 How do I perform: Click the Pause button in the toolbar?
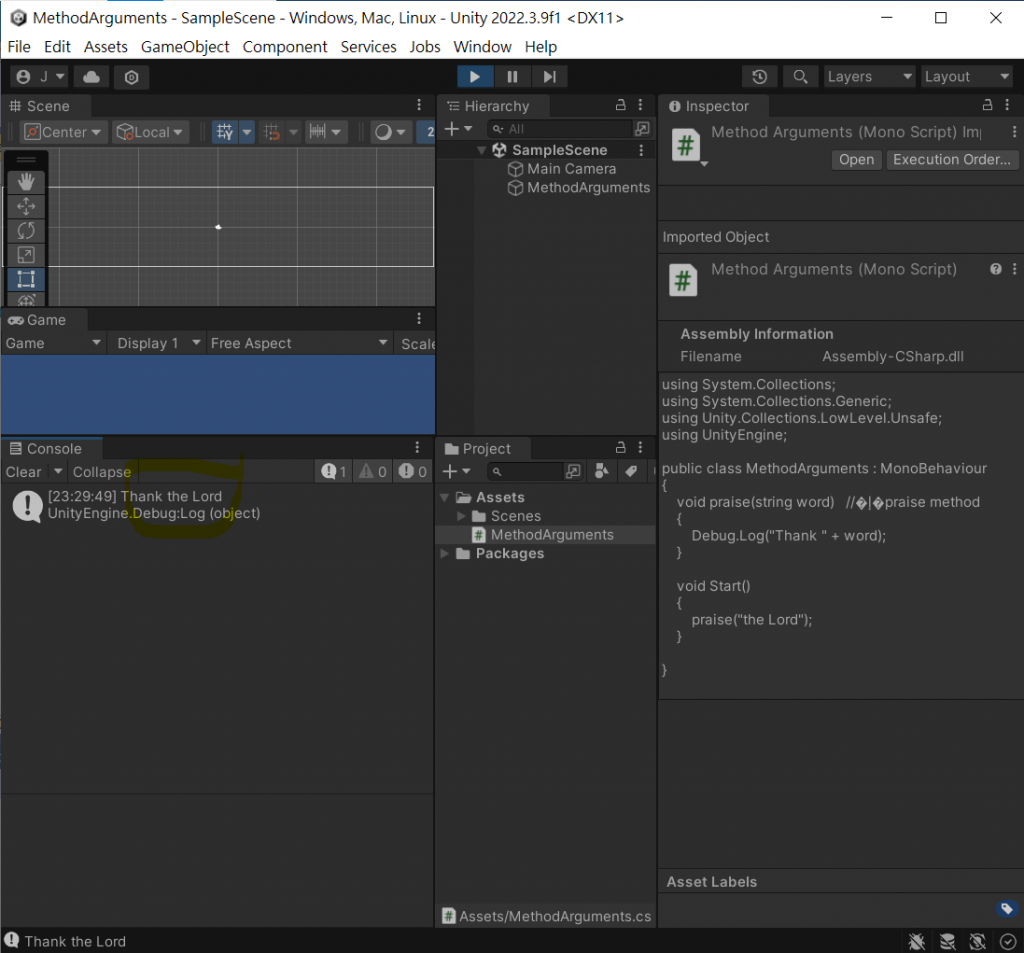click(x=512, y=76)
